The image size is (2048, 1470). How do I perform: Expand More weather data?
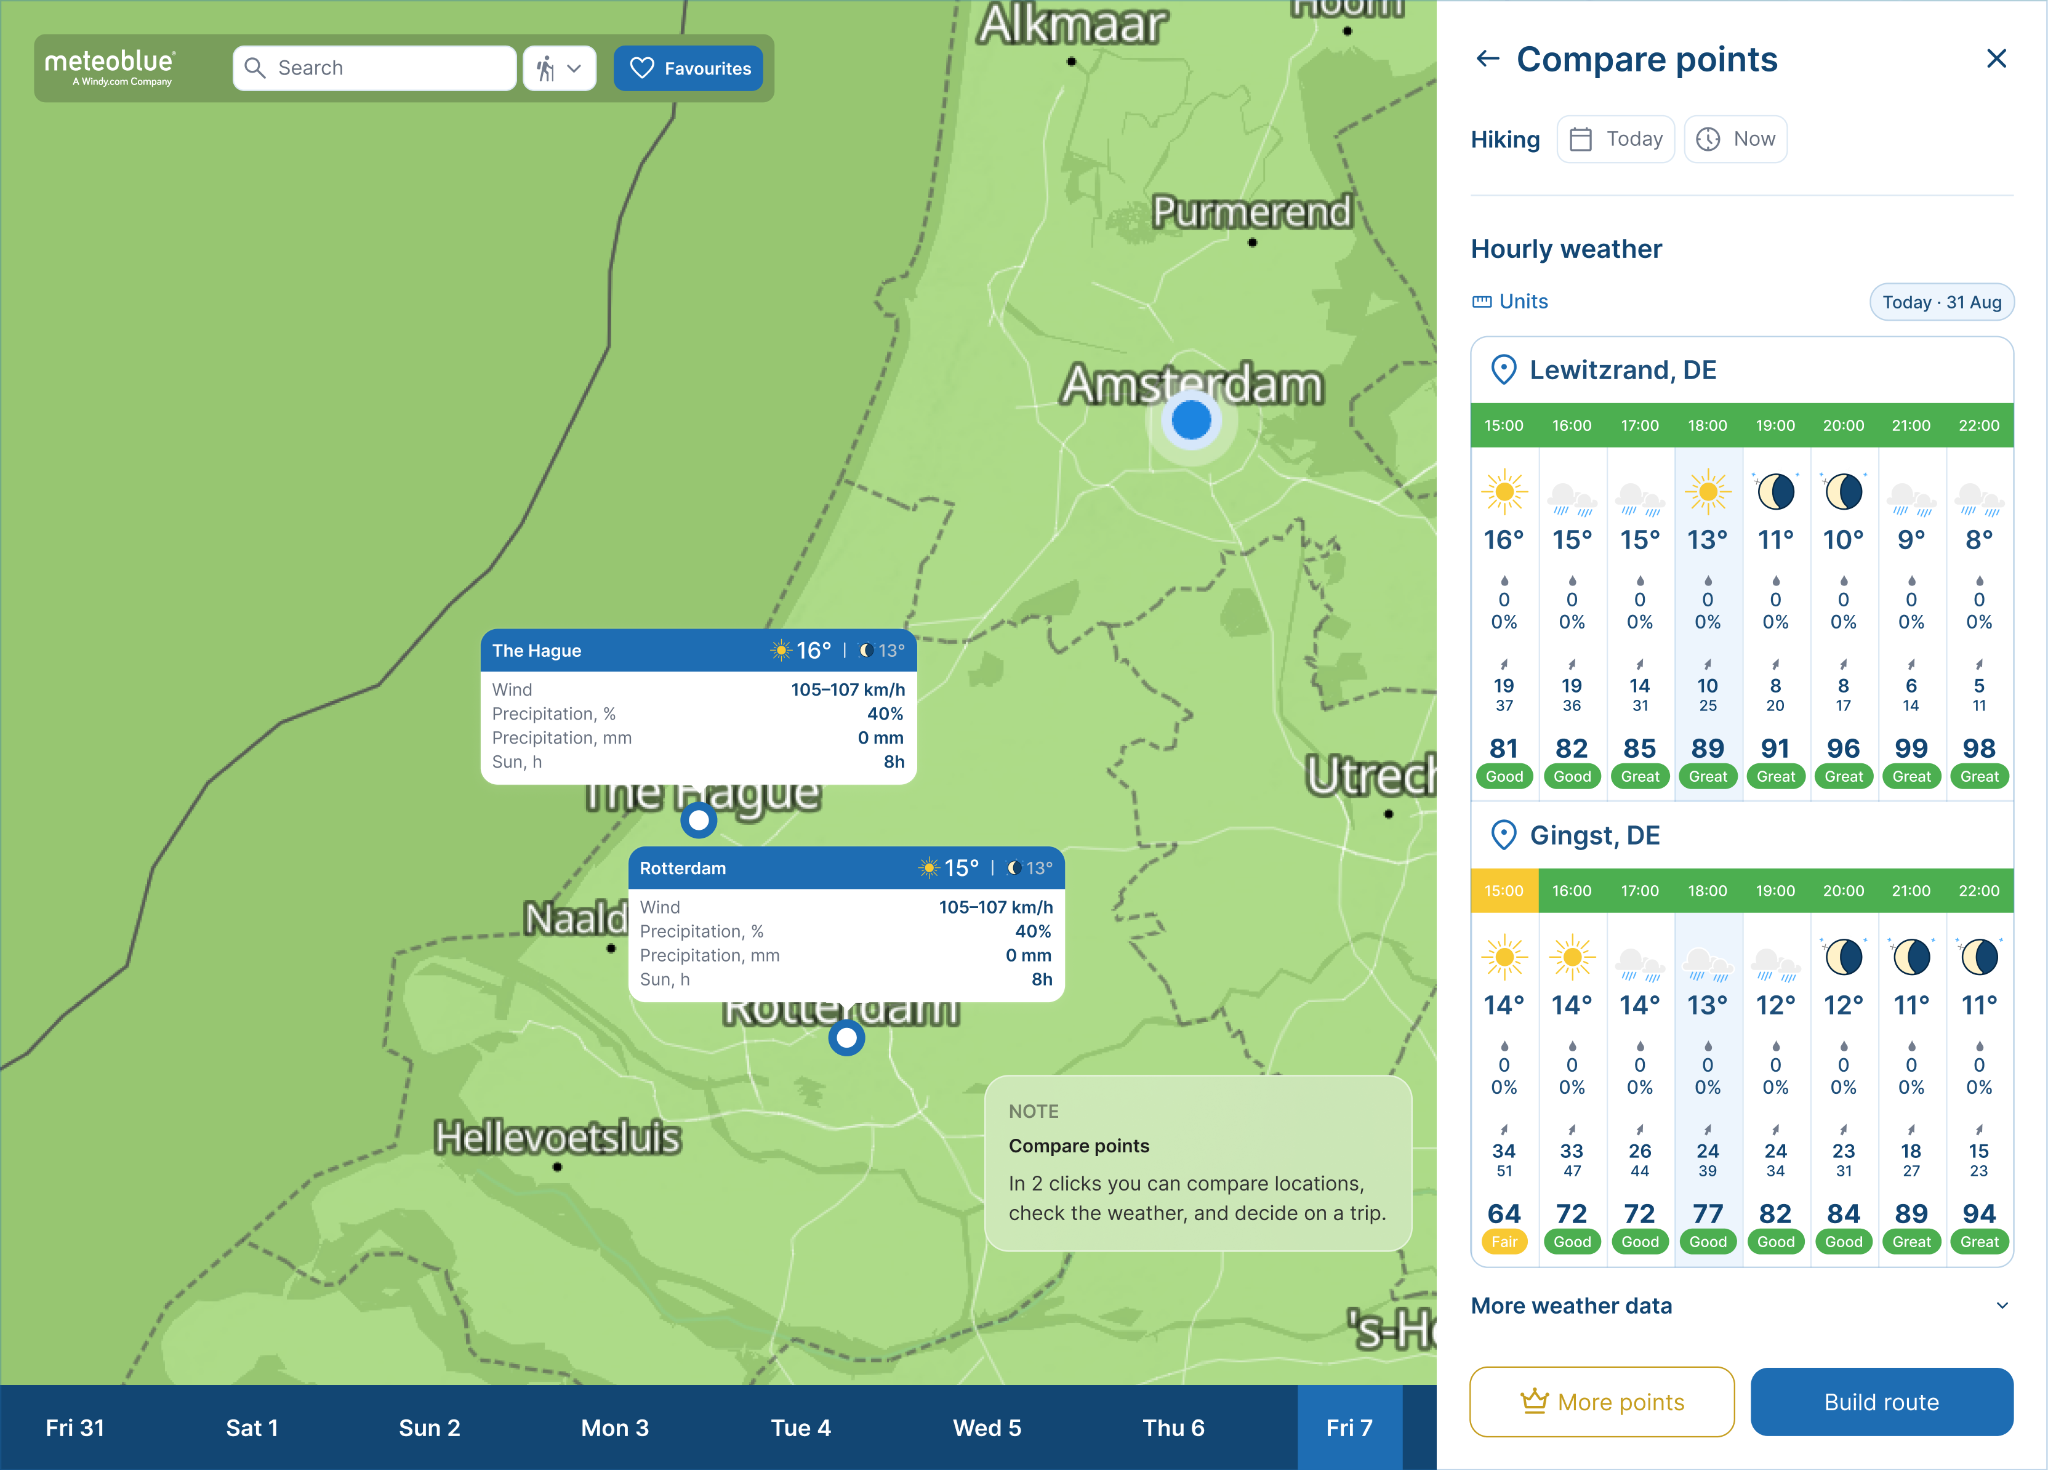pyautogui.click(x=1741, y=1306)
